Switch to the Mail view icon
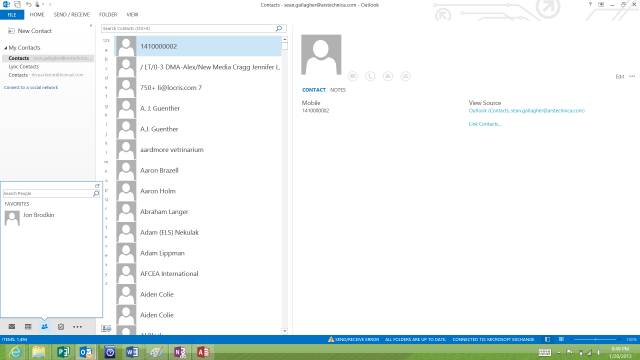This screenshot has height=360, width=640. pyautogui.click(x=12, y=327)
